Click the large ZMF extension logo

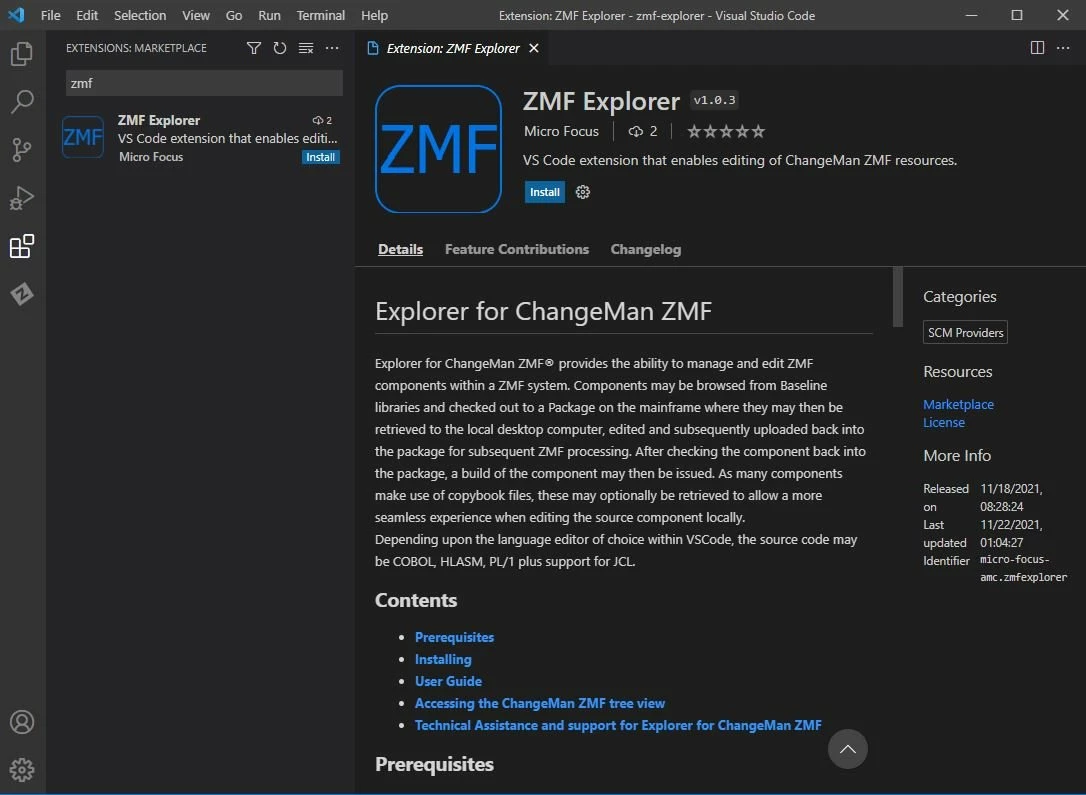pos(438,149)
